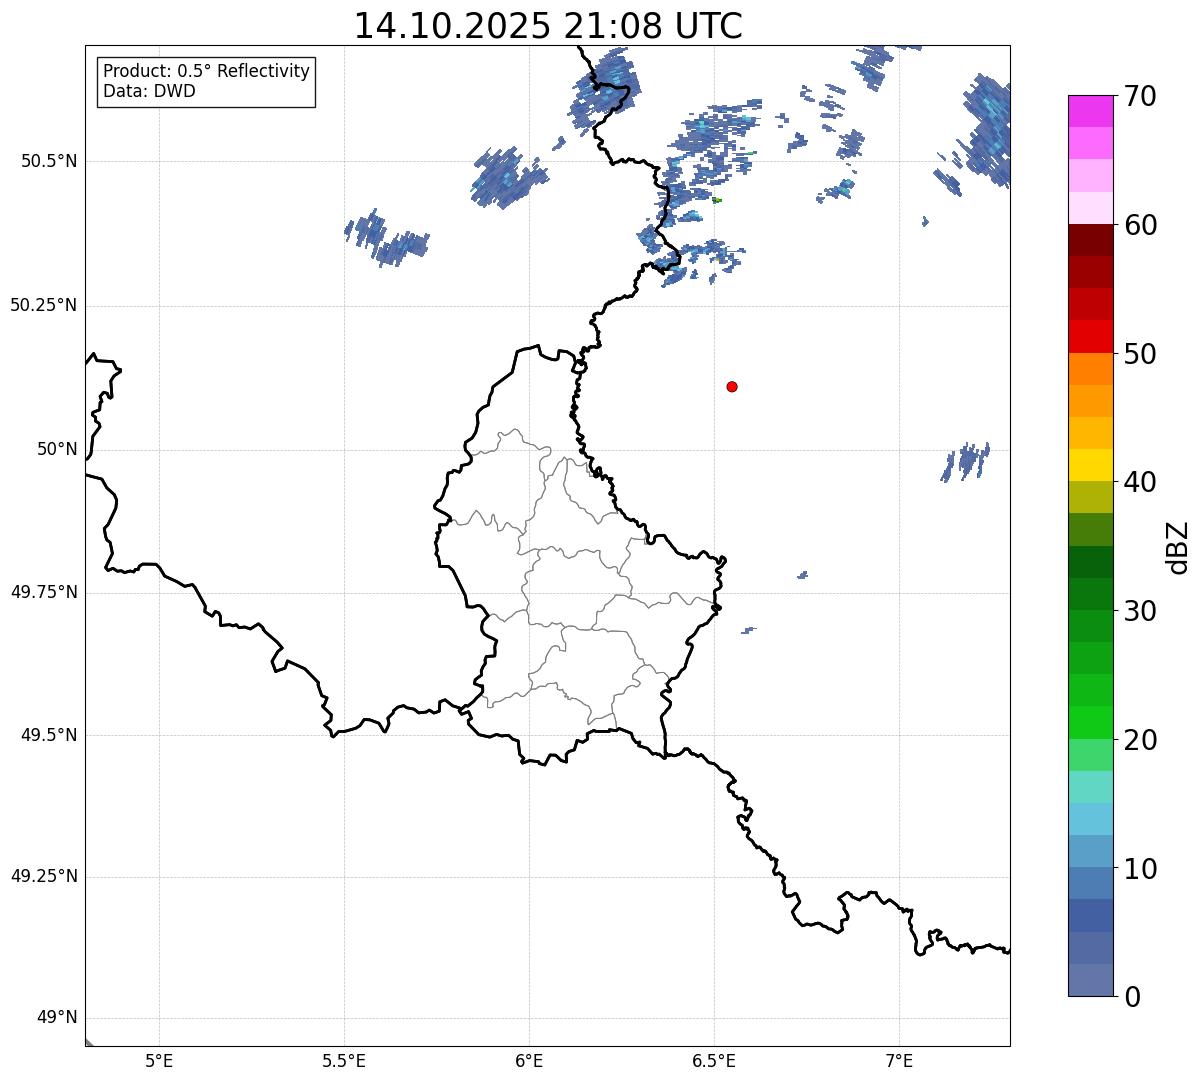Click the "50.25°N" latitude label
Image resolution: width=1202 pixels, height=1081 pixels.
pyautogui.click(x=44, y=305)
